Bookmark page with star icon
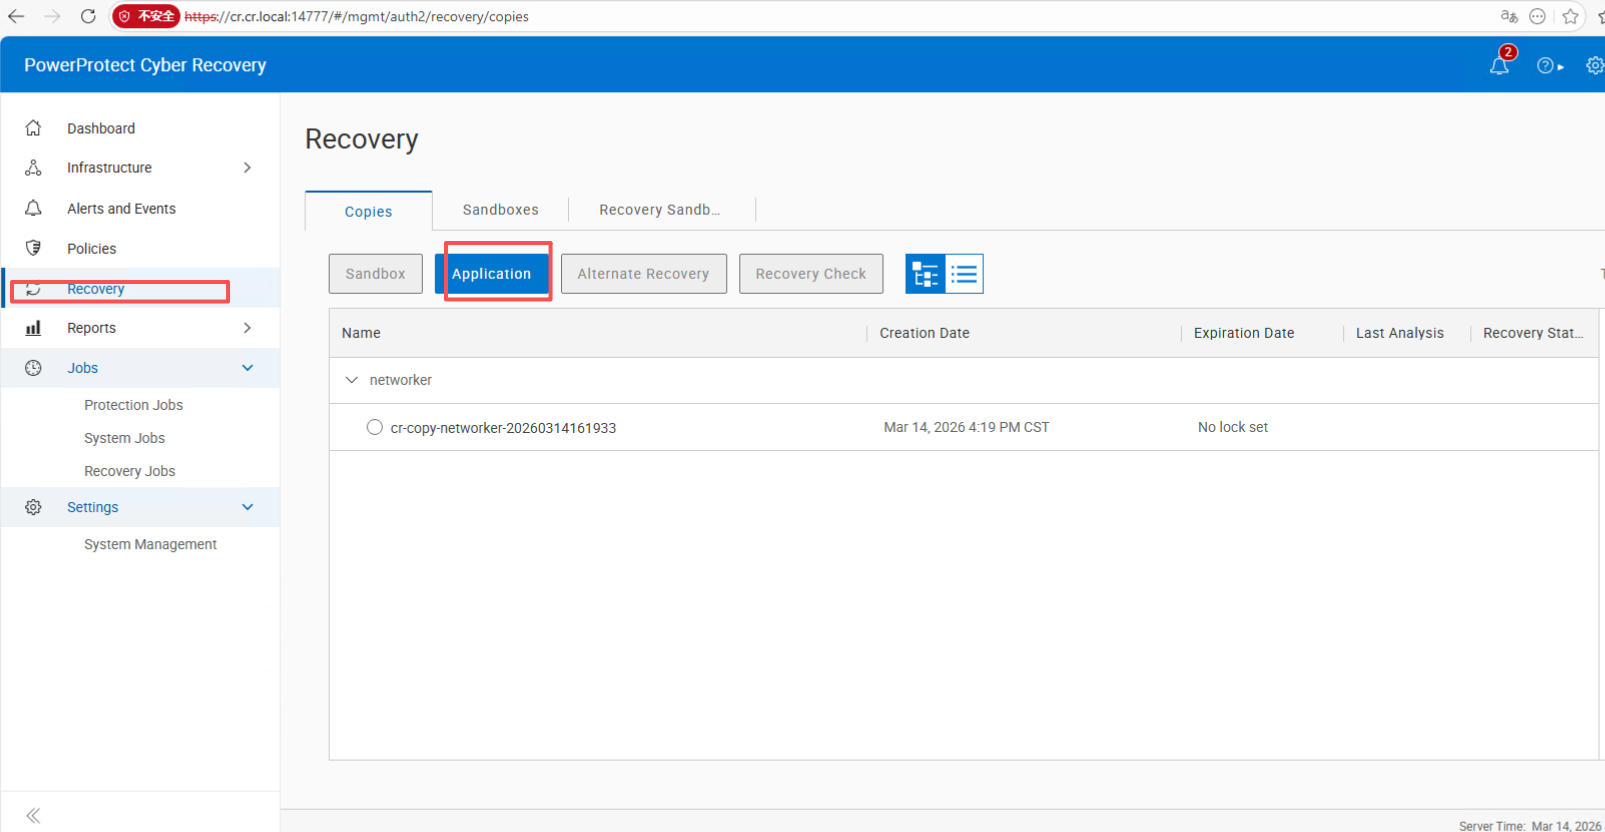Screen dimensions: 1605x832 pos(1570,16)
